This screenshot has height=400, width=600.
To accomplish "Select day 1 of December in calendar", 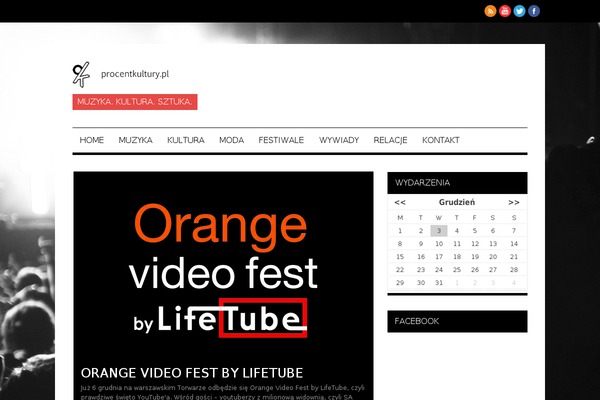I will [400, 231].
